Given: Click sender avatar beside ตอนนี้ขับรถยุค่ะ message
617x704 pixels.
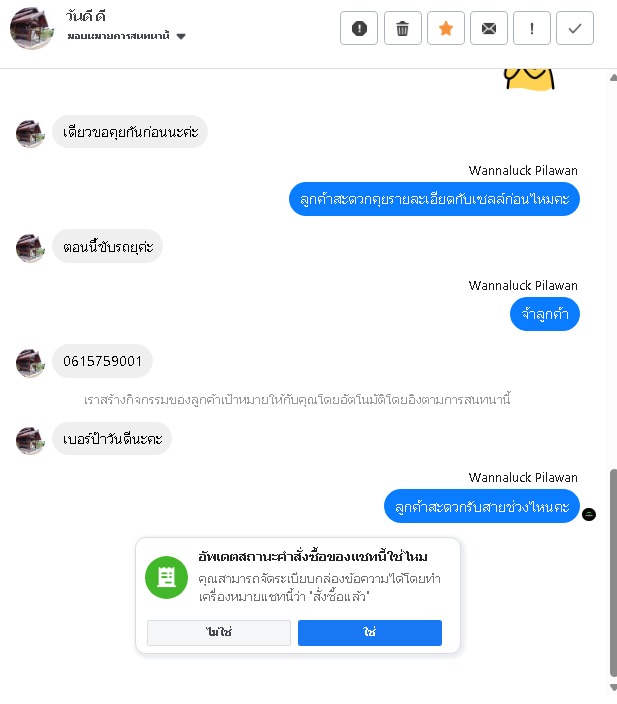Looking at the screenshot, I should 30,248.
